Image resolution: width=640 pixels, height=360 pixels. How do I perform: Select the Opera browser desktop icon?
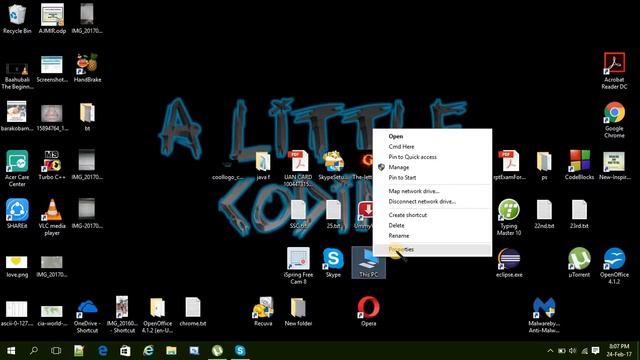coord(368,311)
